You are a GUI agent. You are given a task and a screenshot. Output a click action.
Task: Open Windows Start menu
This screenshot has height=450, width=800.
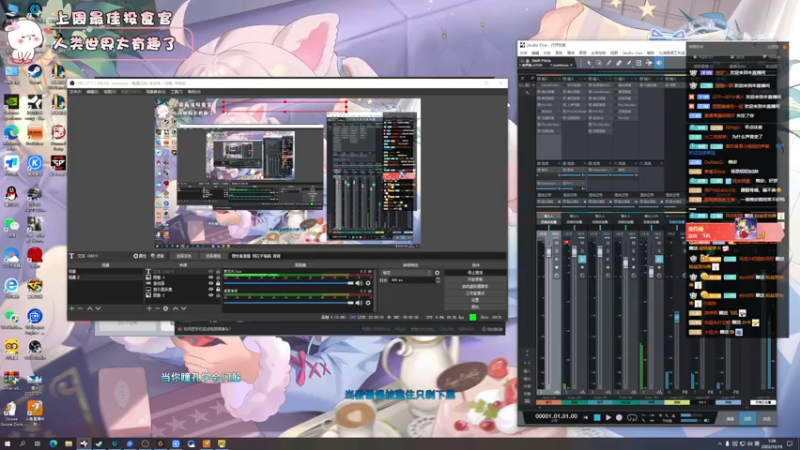pyautogui.click(x=7, y=444)
